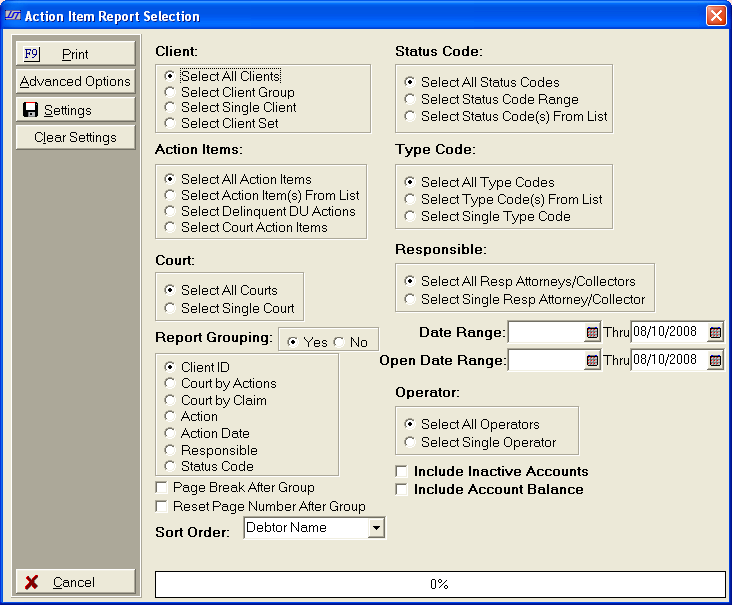Open Advanced Options
Image resolution: width=732 pixels, height=605 pixels.
(75, 82)
